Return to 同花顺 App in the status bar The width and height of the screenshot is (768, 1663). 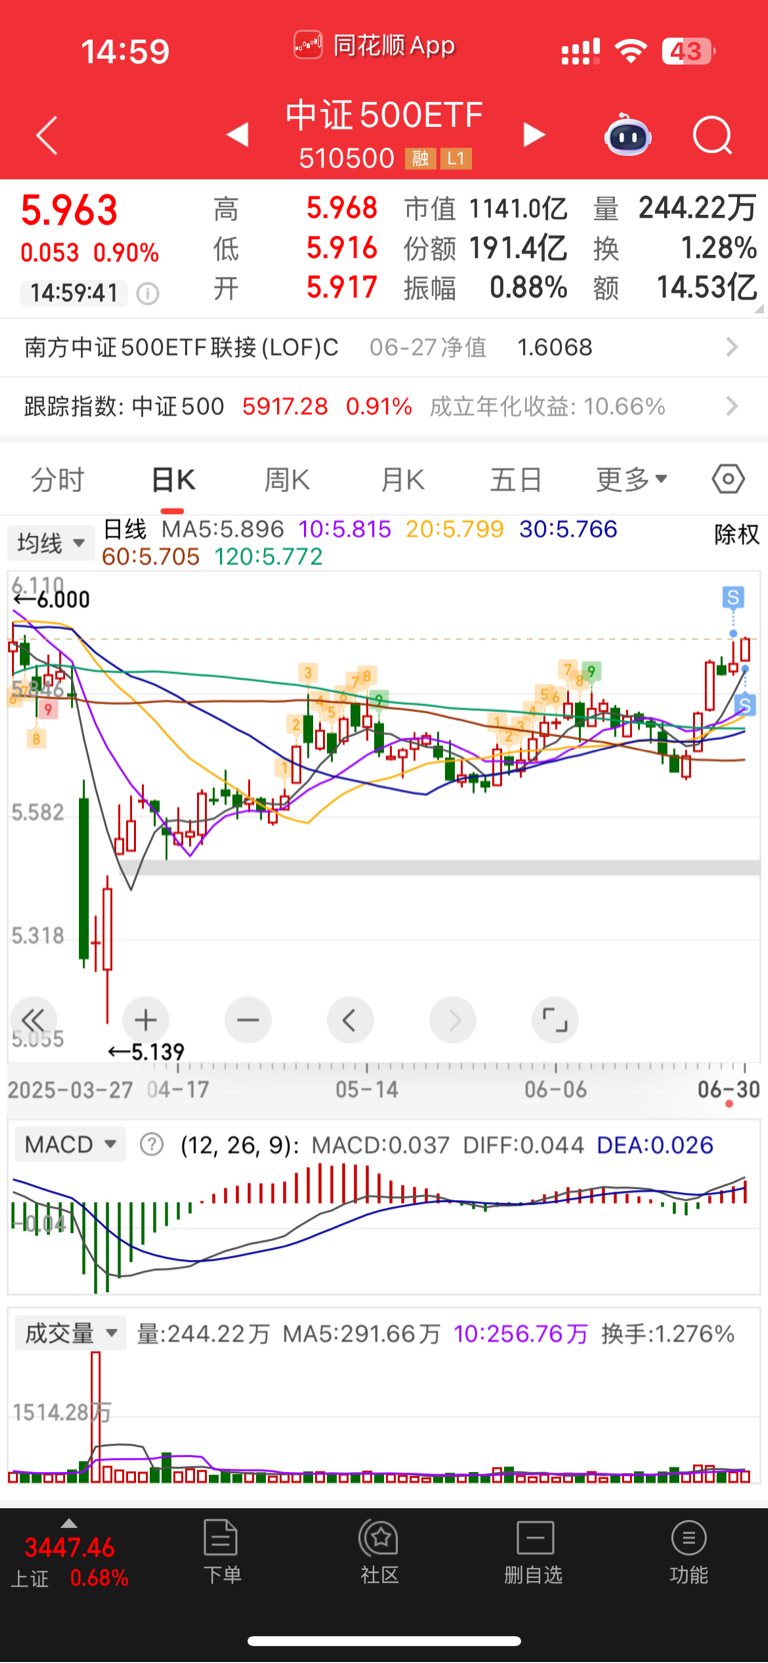(x=376, y=45)
